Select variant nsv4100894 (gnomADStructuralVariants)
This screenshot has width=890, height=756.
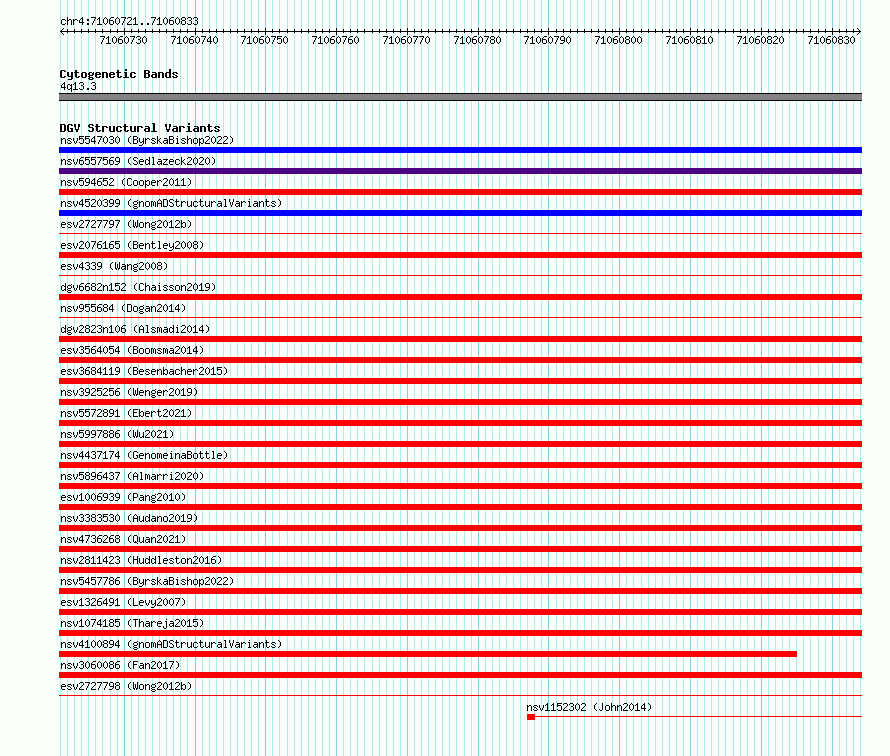[x=171, y=644]
